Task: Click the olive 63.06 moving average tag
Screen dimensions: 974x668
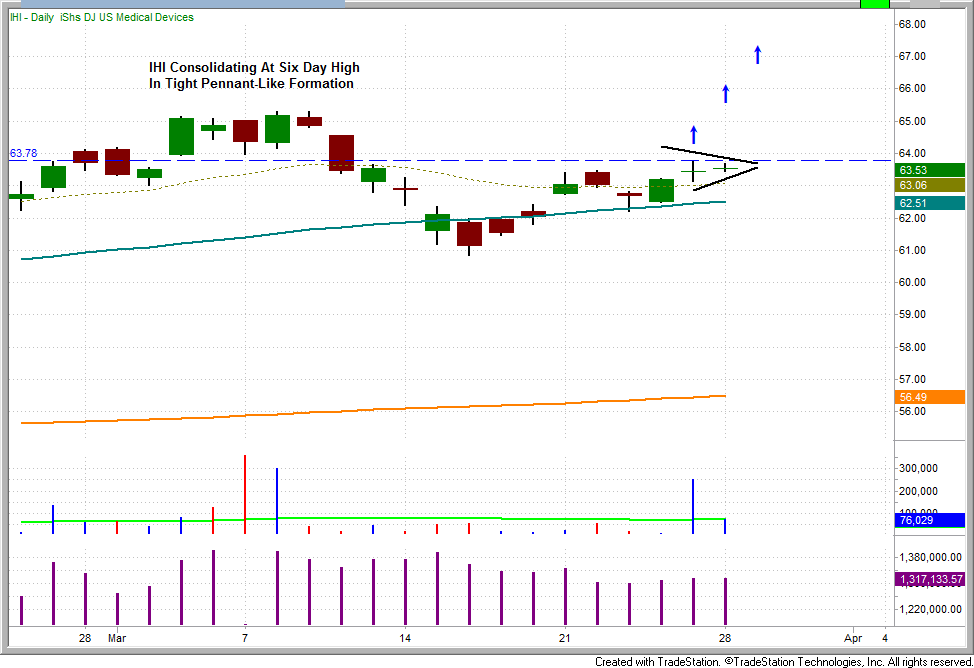Action: (929, 185)
